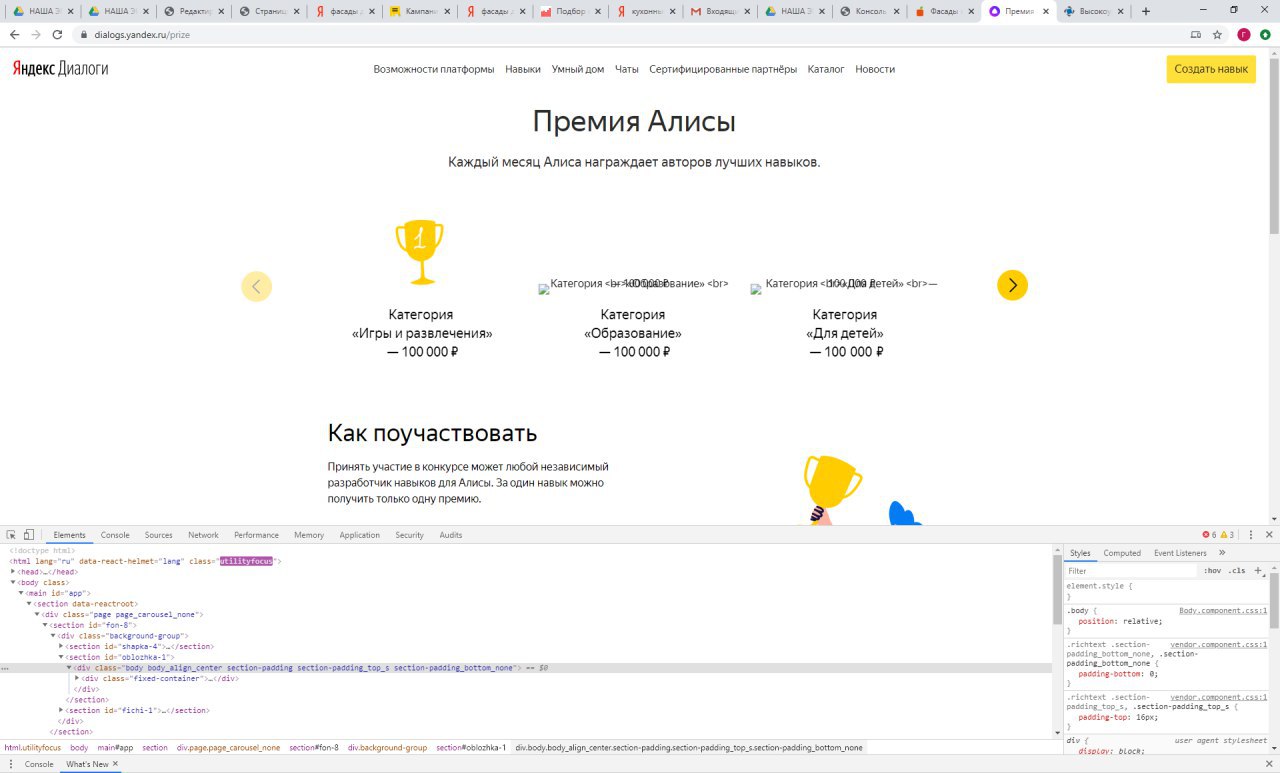Open a new browser tab
Image resolution: width=1280 pixels, height=773 pixels.
click(x=1146, y=11)
